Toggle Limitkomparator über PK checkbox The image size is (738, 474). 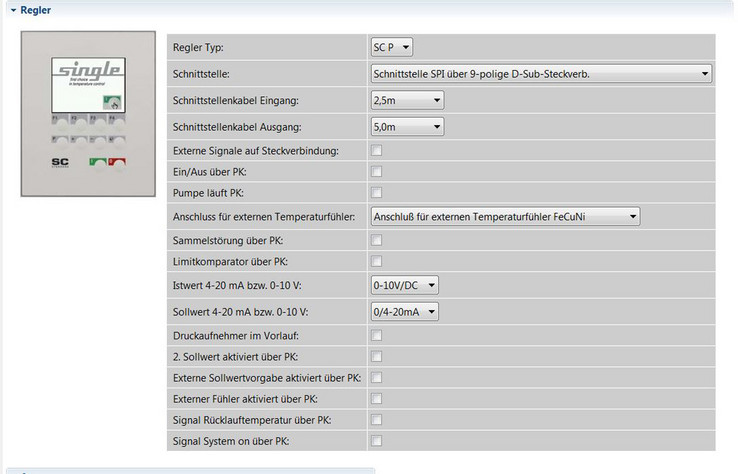coord(377,261)
